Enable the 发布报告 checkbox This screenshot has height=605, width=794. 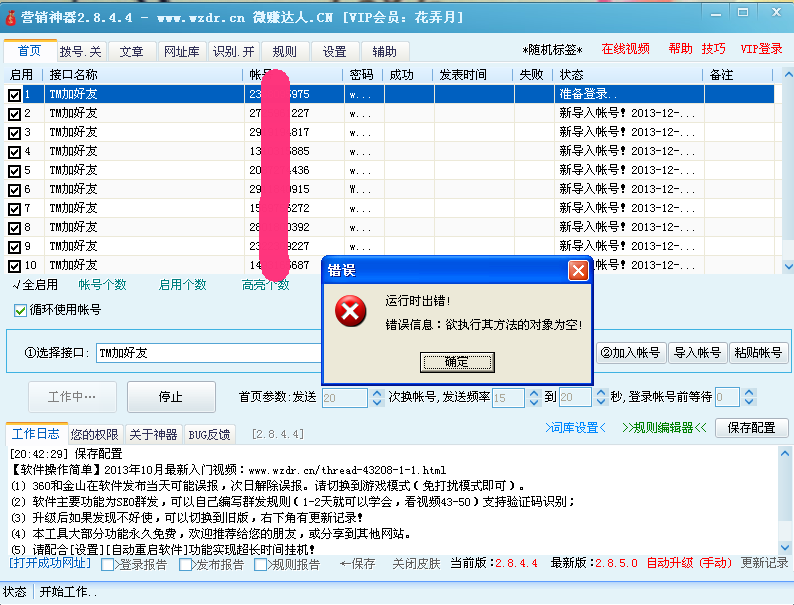pyautogui.click(x=185, y=564)
